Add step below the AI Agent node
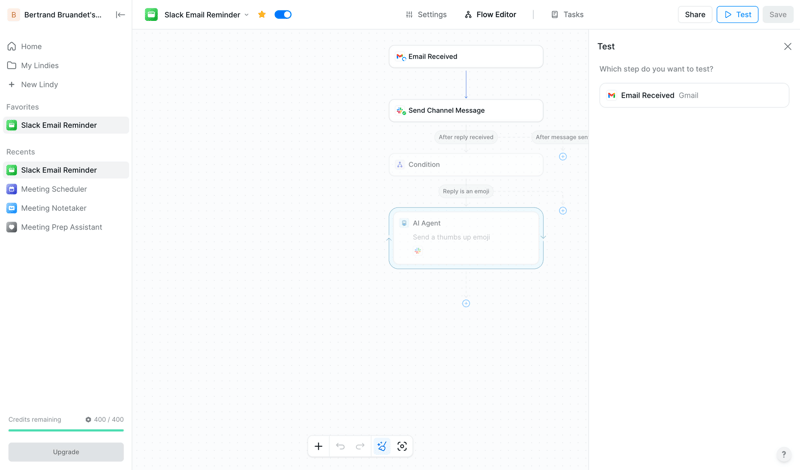 466,304
